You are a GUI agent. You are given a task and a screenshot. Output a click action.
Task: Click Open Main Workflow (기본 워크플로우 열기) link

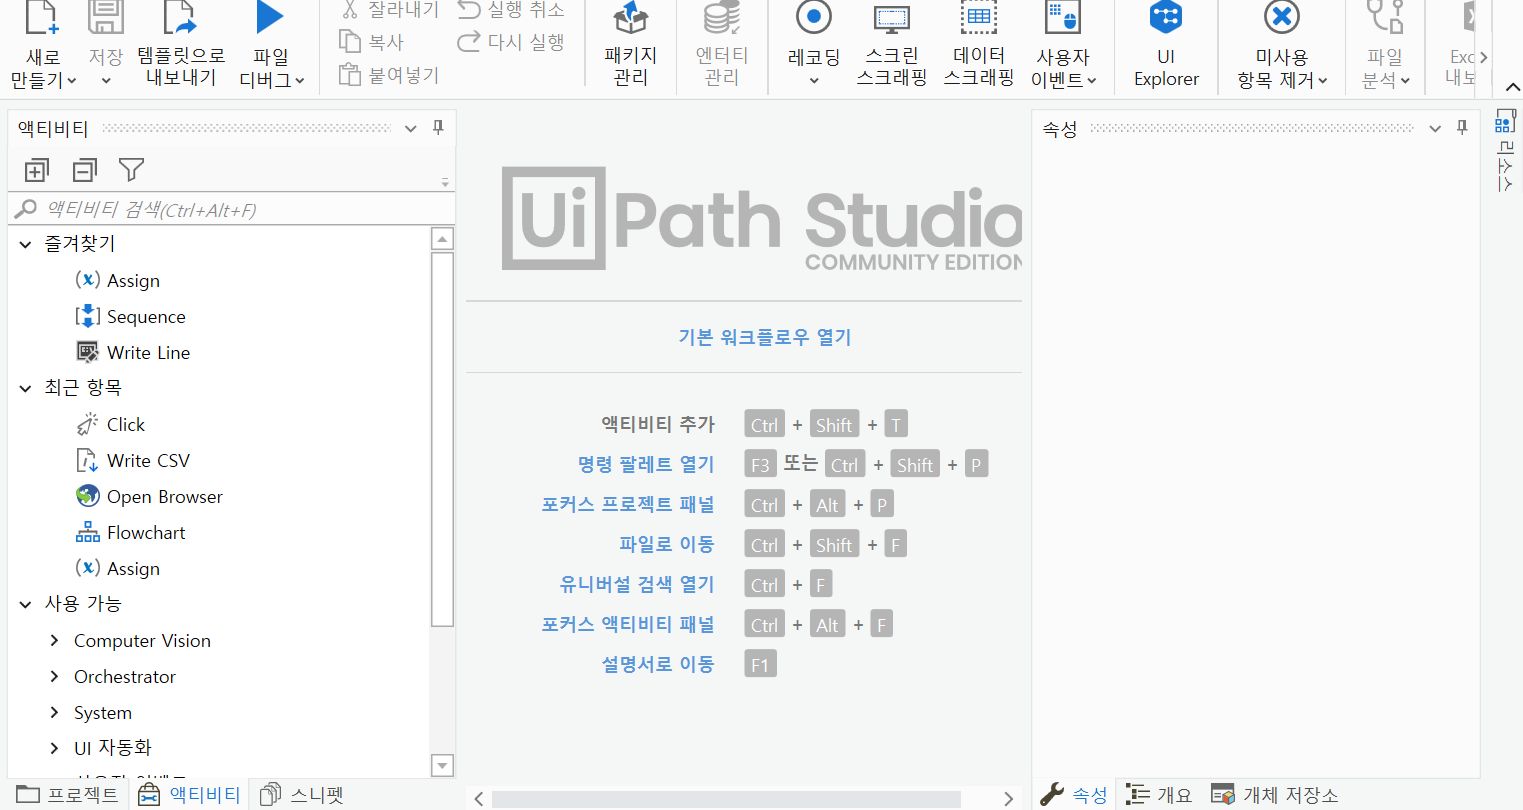click(x=765, y=337)
